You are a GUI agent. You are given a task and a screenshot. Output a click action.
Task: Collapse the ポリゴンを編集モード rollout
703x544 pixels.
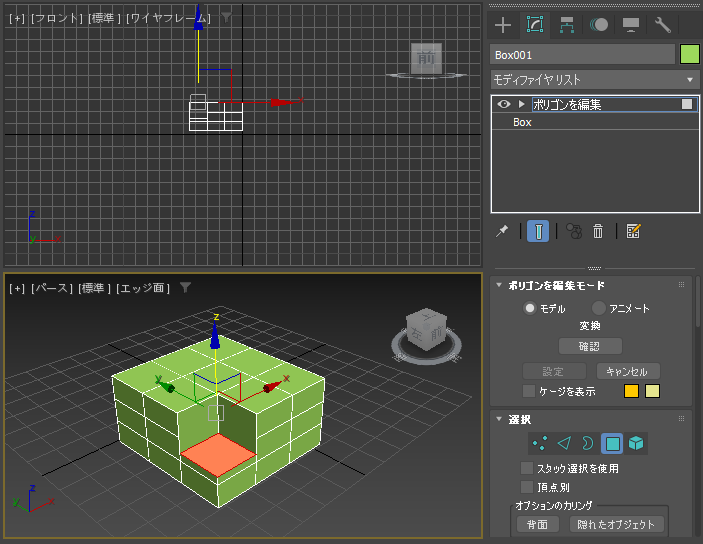(499, 285)
